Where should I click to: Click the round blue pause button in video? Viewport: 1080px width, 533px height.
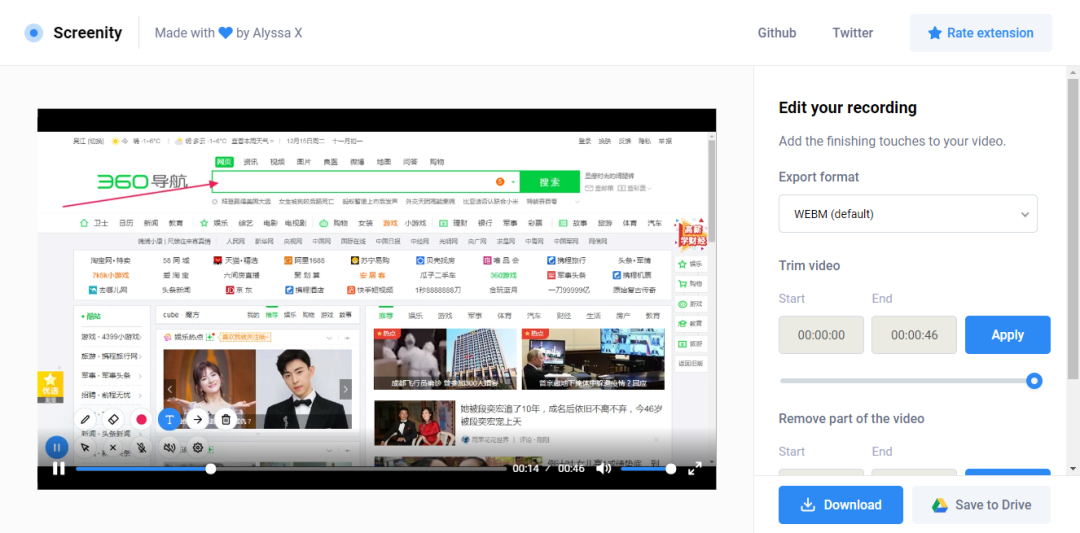click(56, 448)
